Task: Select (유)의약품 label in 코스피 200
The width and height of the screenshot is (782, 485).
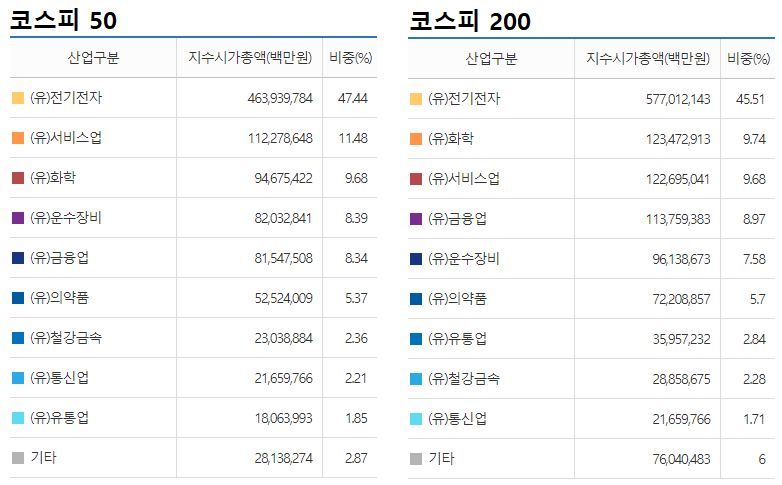Action: coord(457,299)
